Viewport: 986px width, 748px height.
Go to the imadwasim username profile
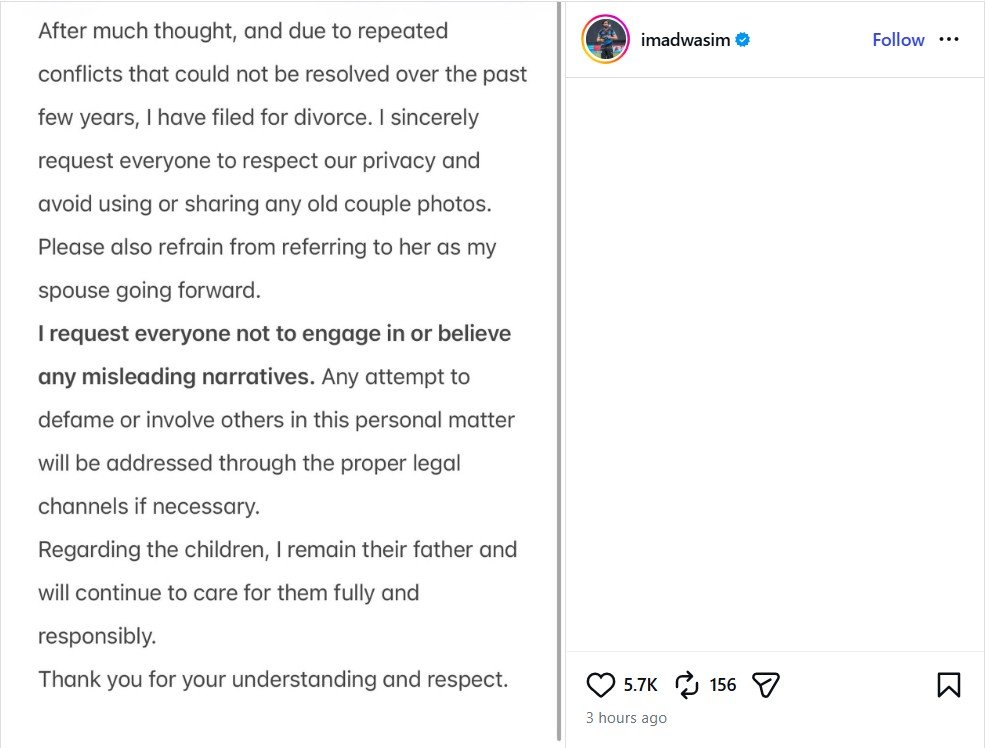(686, 40)
